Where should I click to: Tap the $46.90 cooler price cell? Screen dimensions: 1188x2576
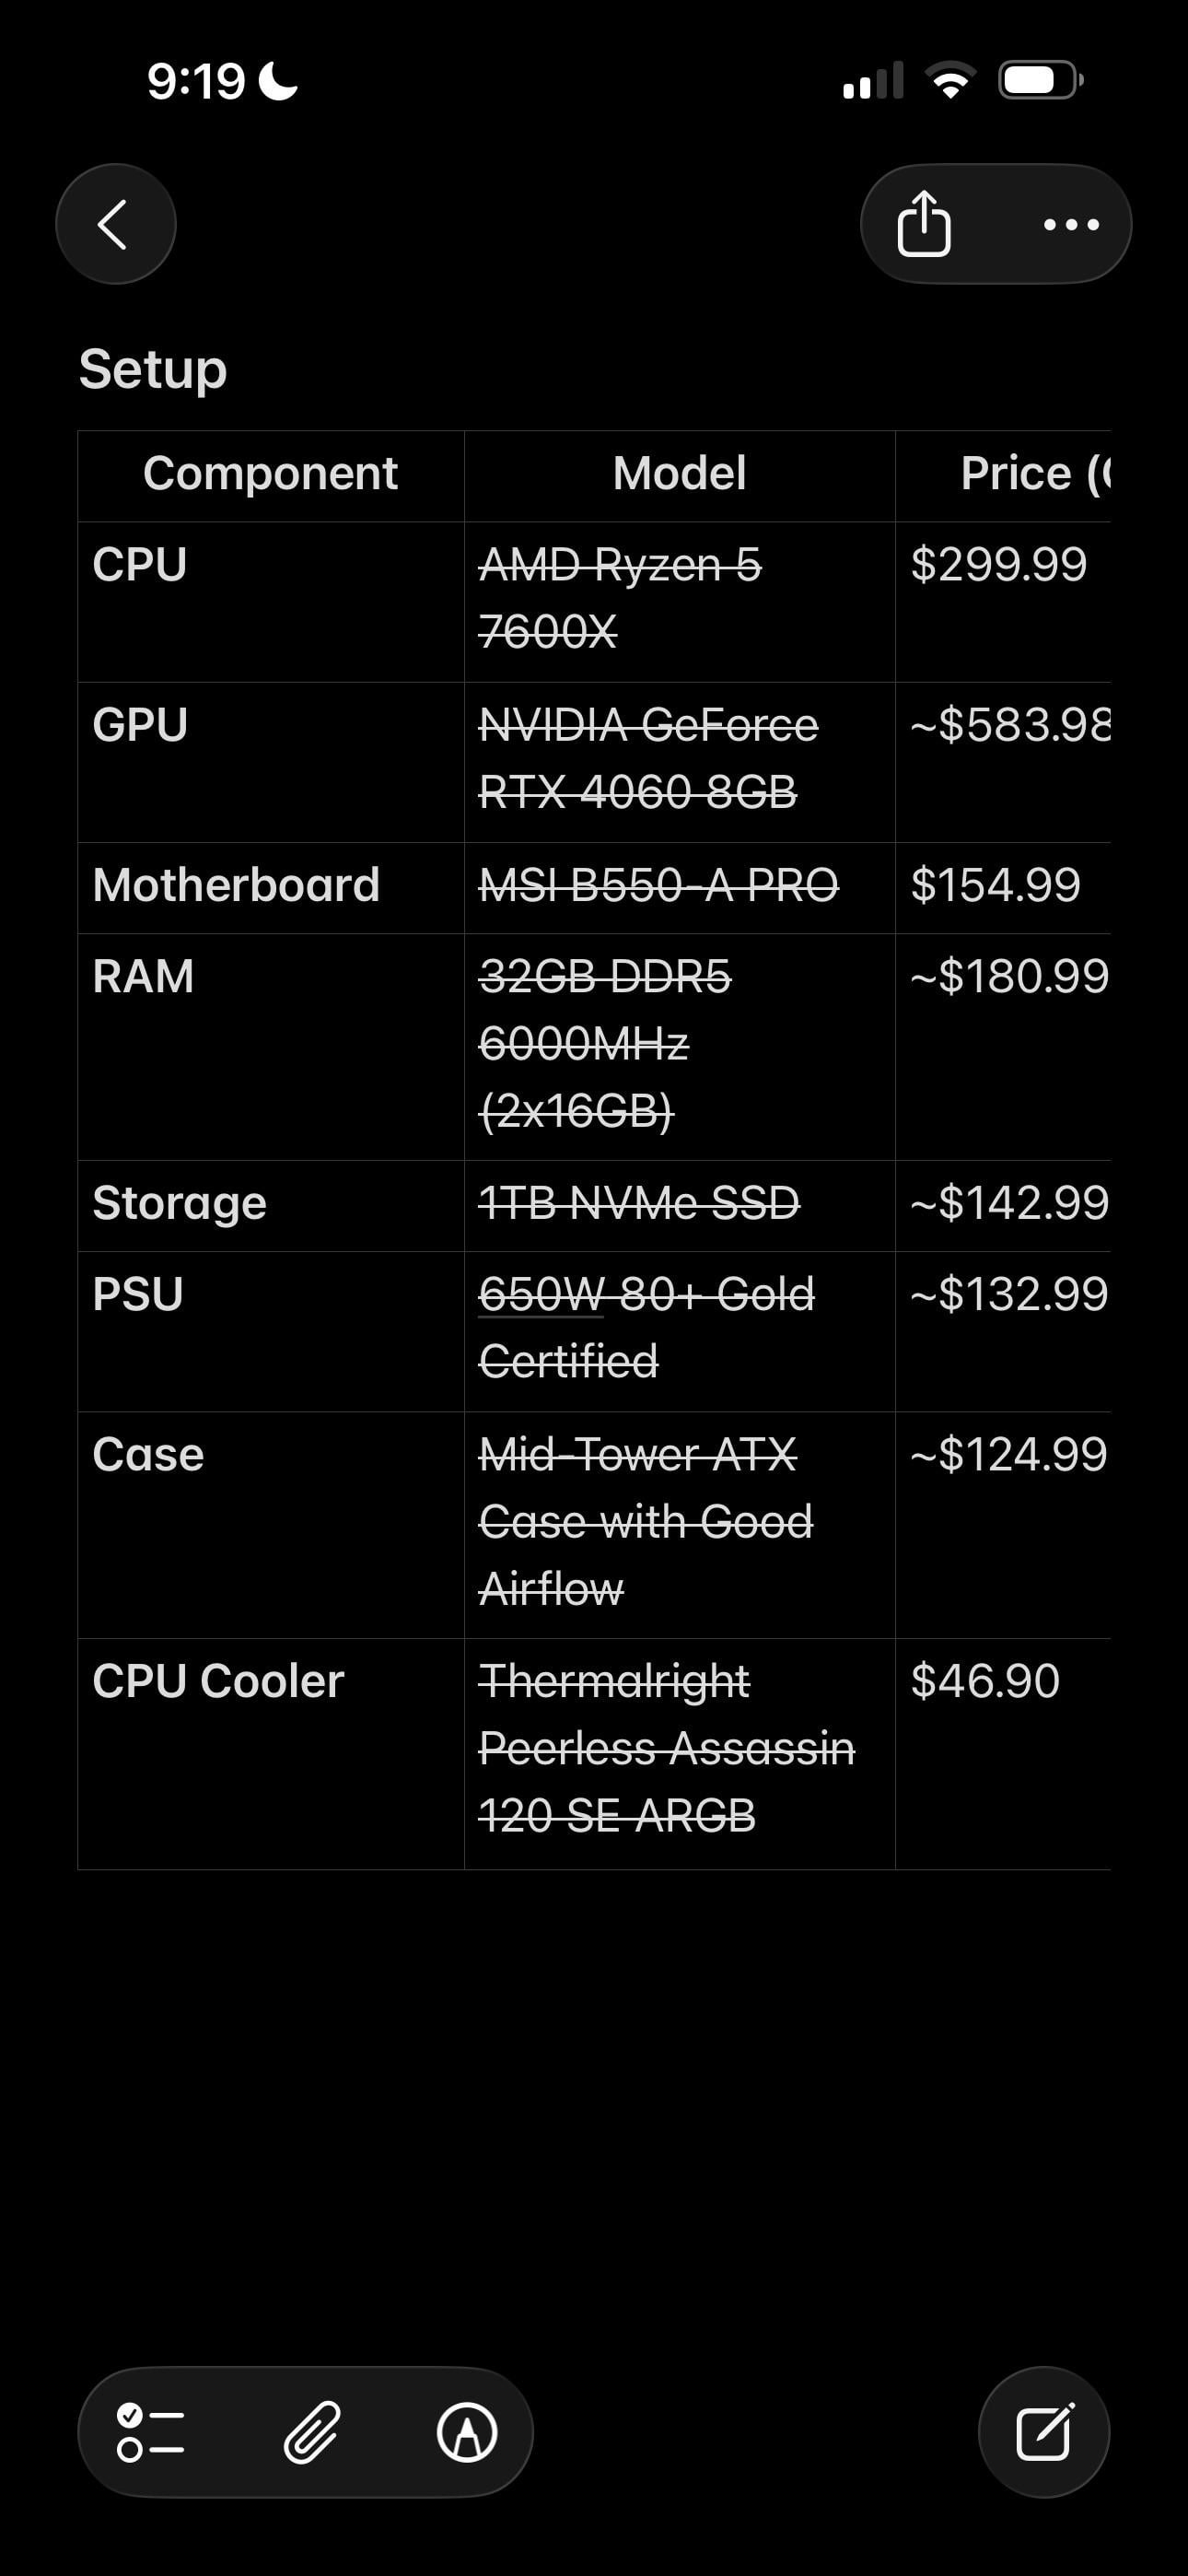985,1682
